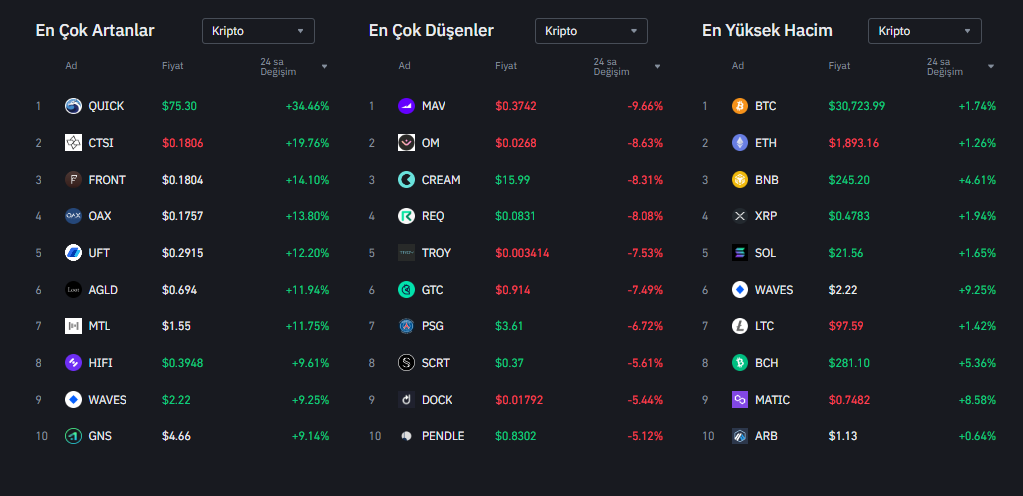Image resolution: width=1023 pixels, height=496 pixels.
Task: Open Kripto dropdown under En Çok Düşenler
Action: coord(591,31)
